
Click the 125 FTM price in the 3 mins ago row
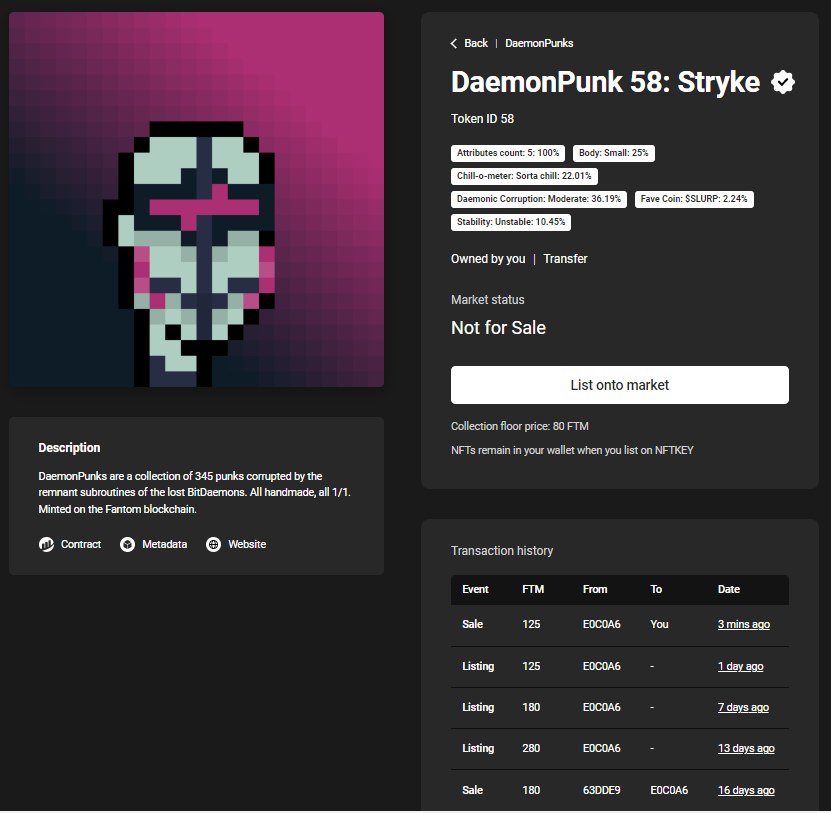(x=531, y=624)
